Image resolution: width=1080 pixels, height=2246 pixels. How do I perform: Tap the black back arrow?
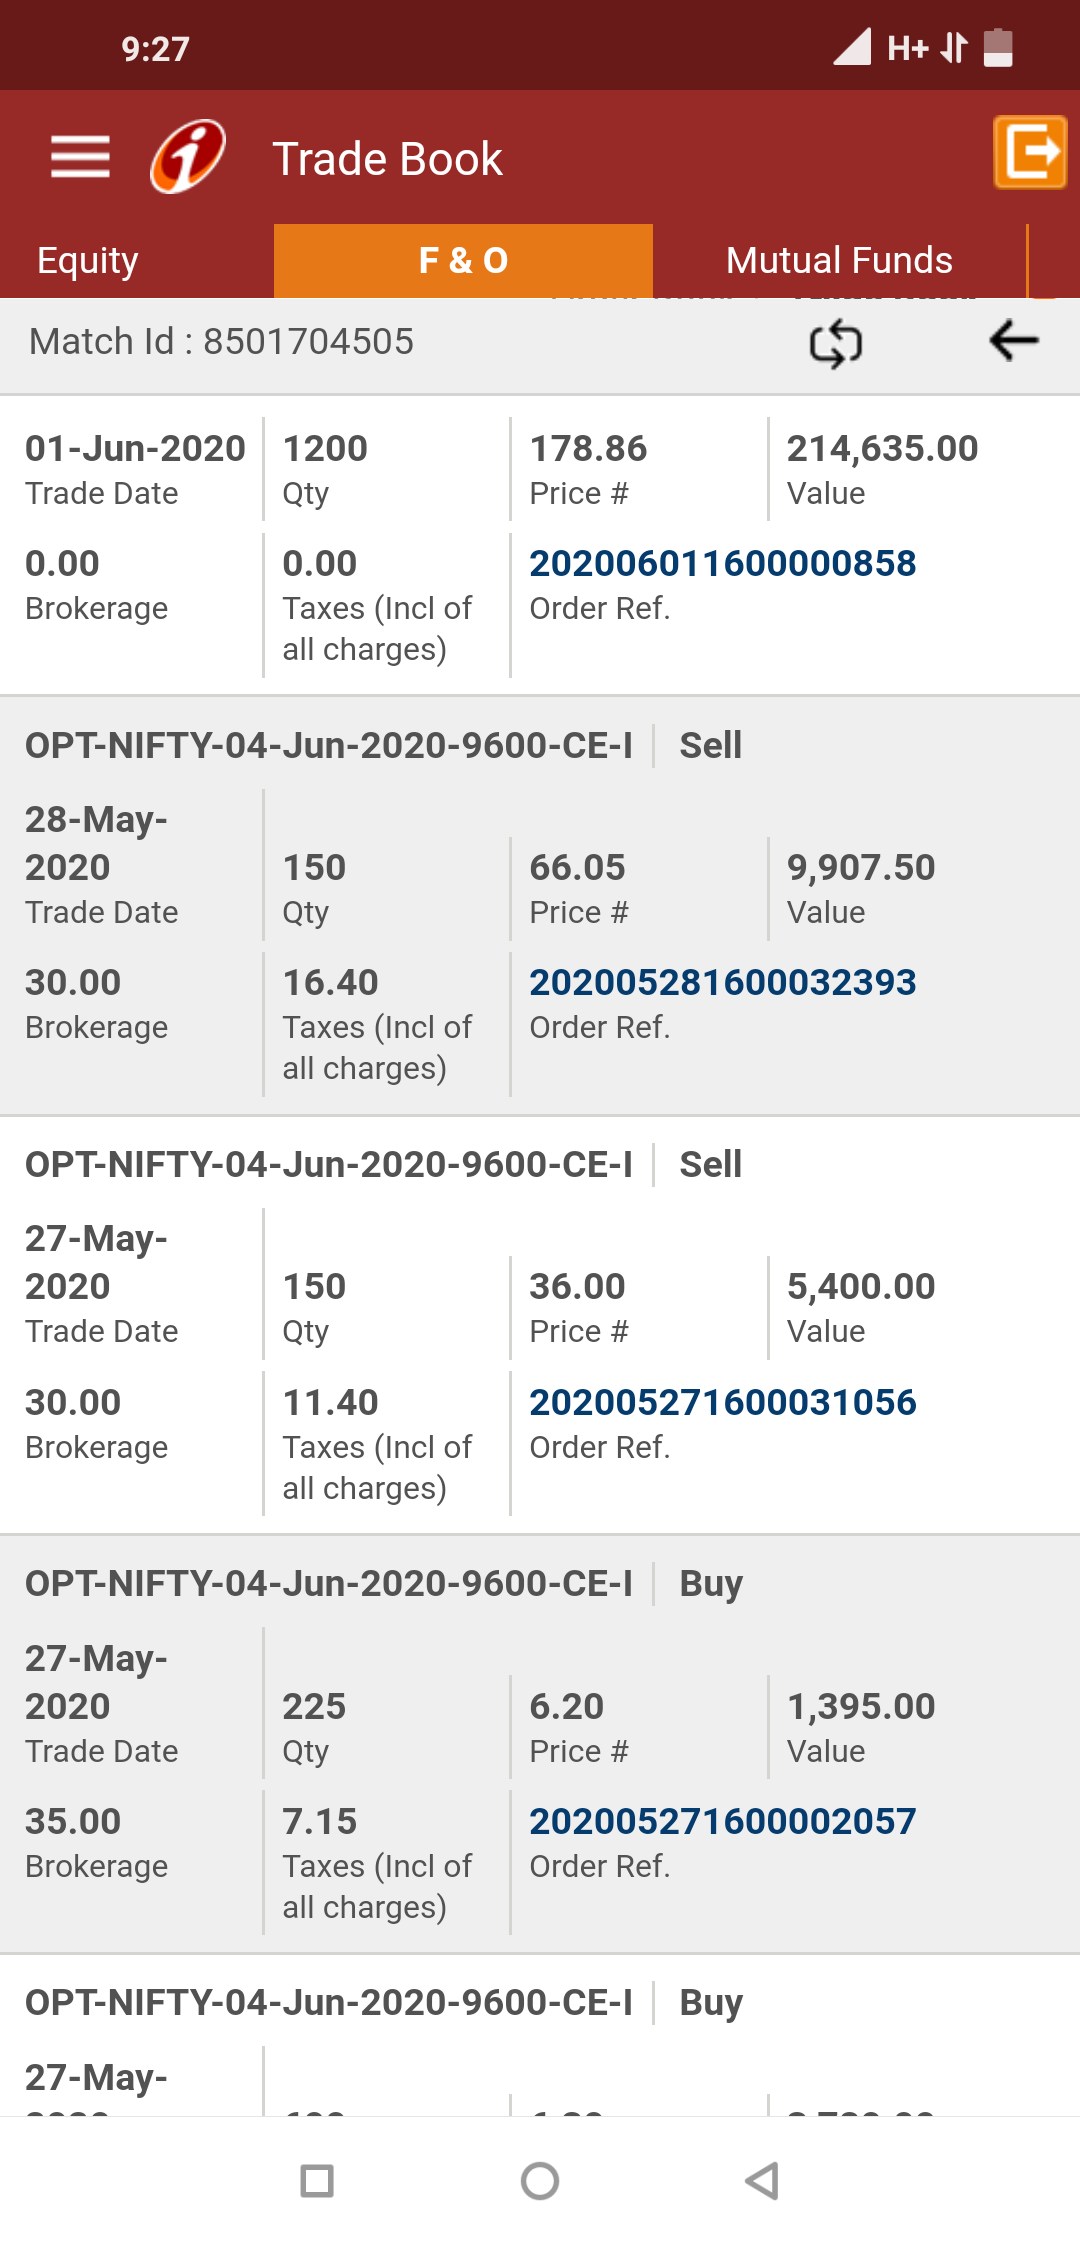tap(1013, 341)
